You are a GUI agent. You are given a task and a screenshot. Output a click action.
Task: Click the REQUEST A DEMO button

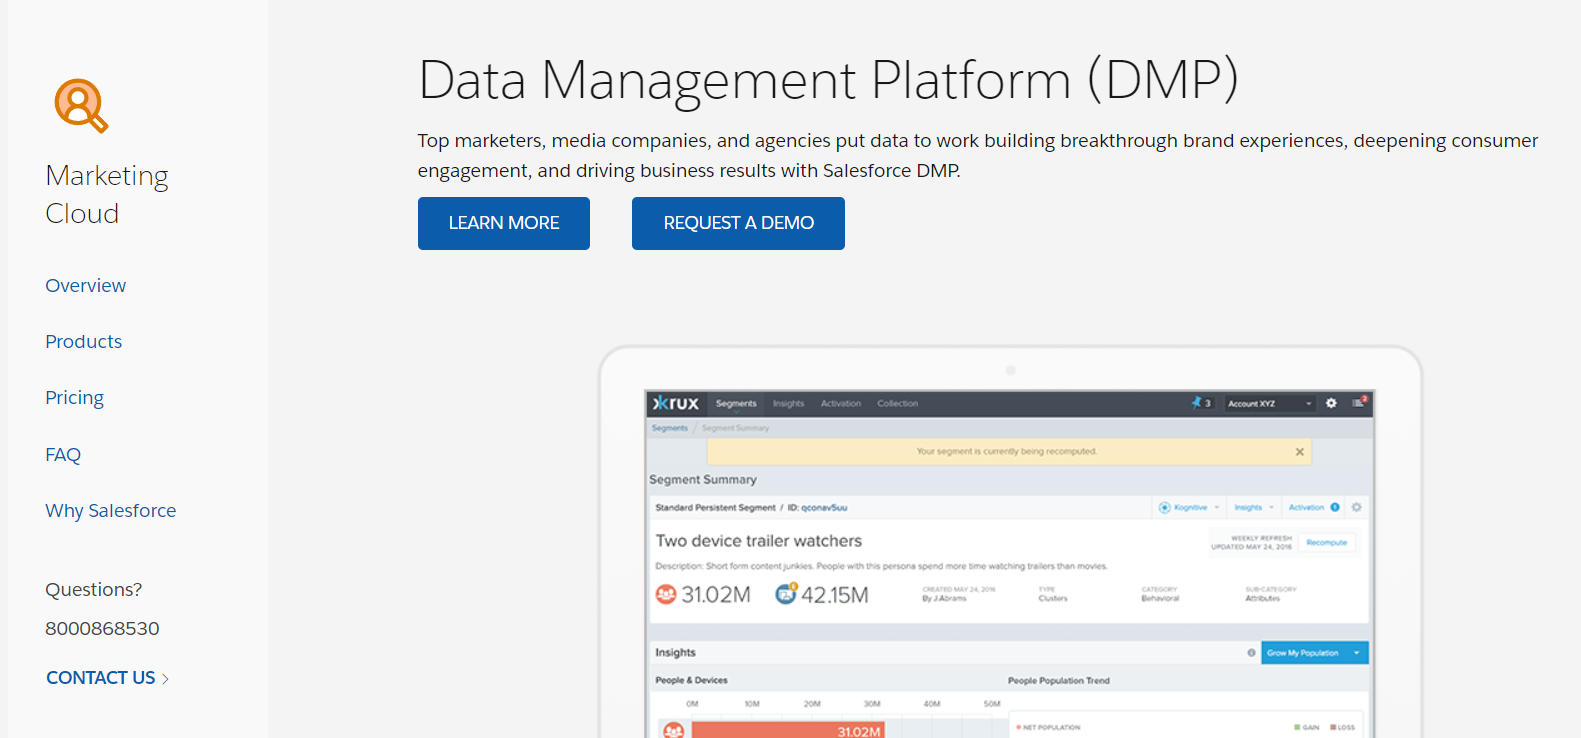(738, 223)
